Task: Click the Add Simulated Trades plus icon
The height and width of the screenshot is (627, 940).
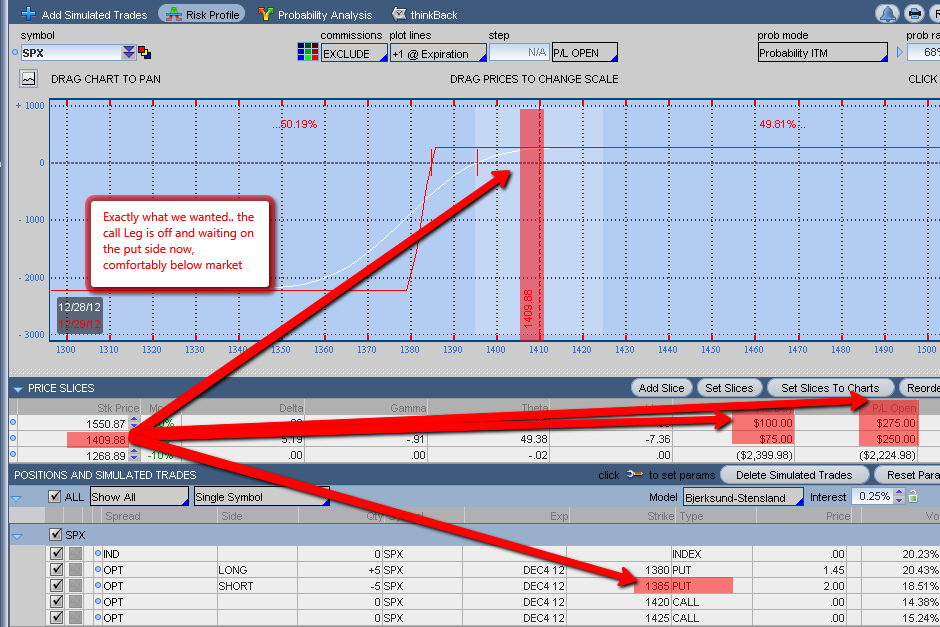Action: tap(28, 14)
